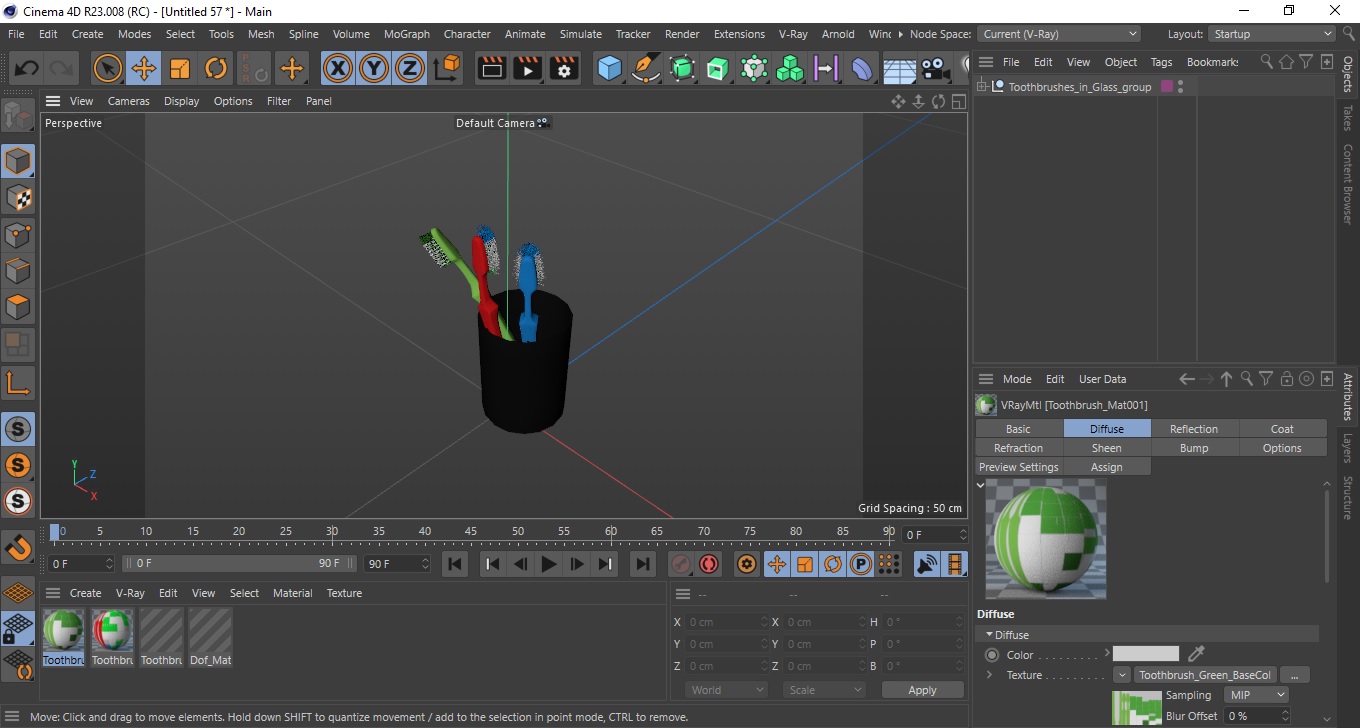Open the viewport Cameras menu

point(129,101)
